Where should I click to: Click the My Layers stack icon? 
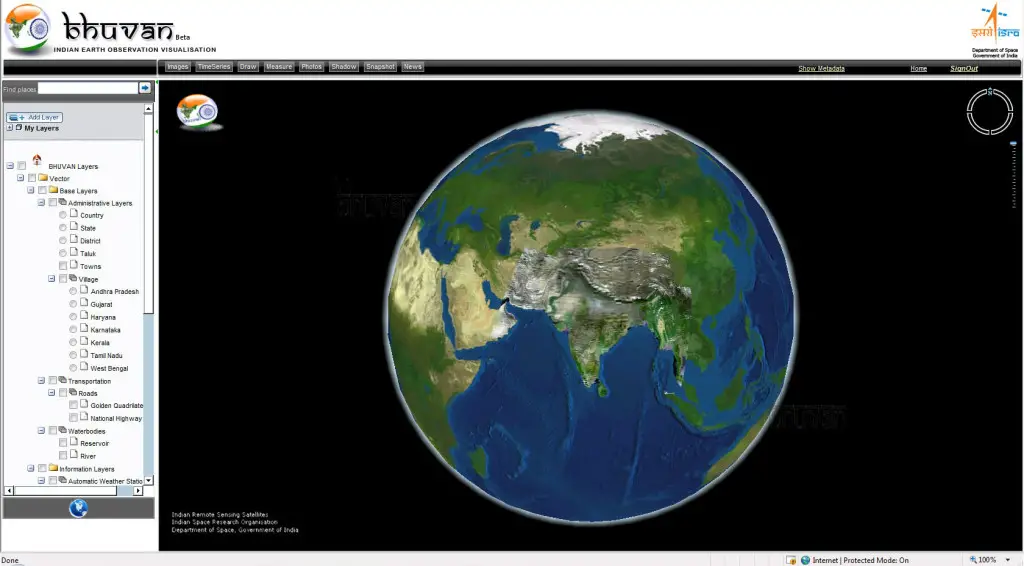pos(19,127)
